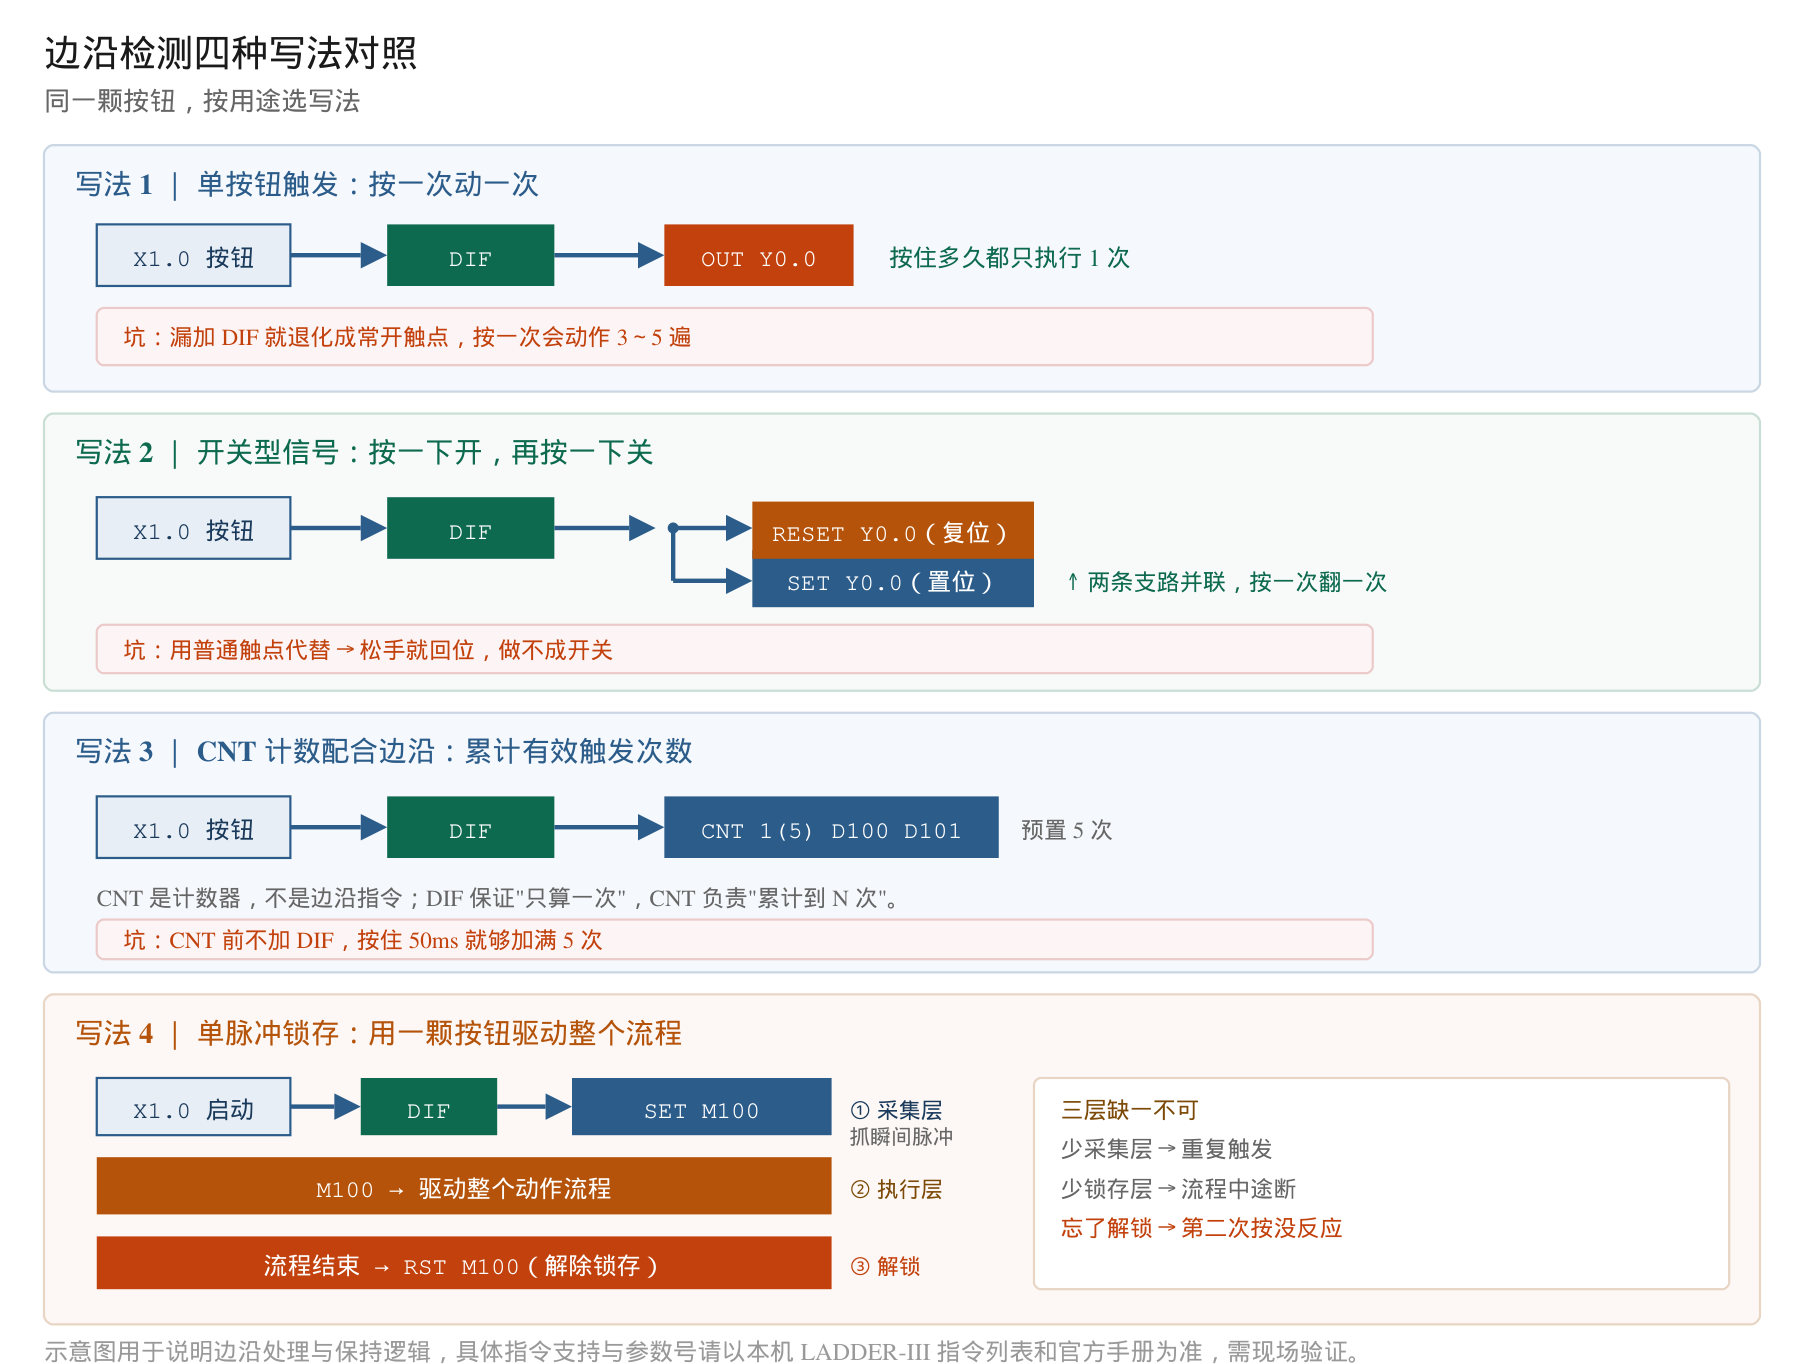Screen dimensions: 1804x1364
Task: Click heading 写法 3 CNT 计数配合边沿
Action: 384,751
